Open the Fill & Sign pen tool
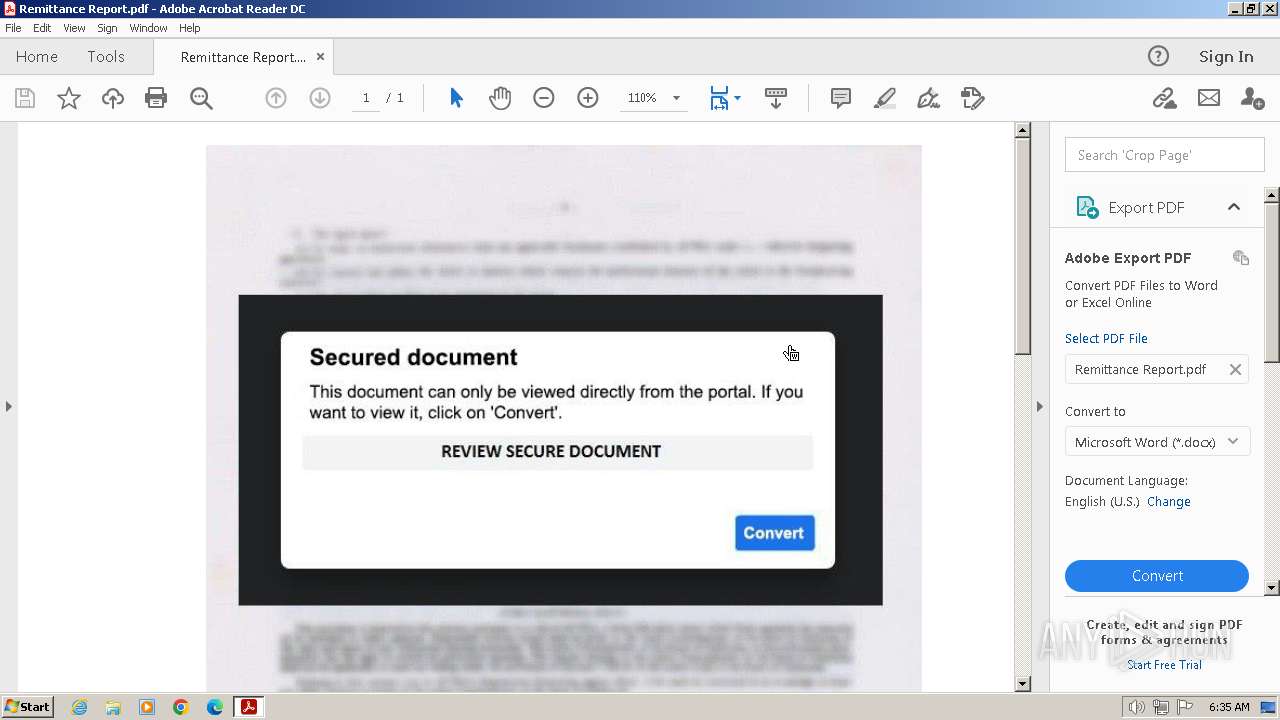This screenshot has width=1280, height=720. (x=928, y=98)
